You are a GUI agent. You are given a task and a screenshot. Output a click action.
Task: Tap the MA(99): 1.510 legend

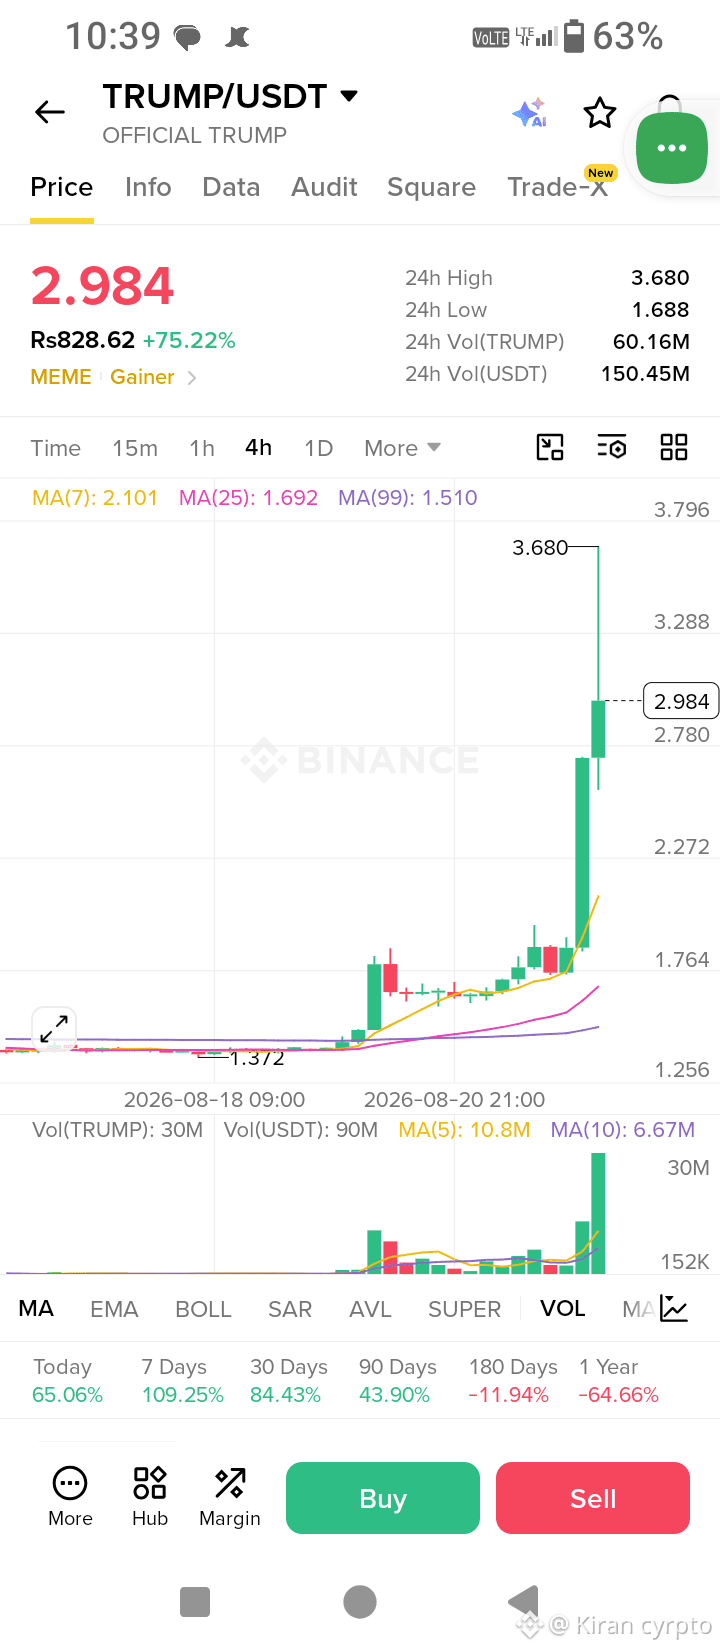(408, 498)
